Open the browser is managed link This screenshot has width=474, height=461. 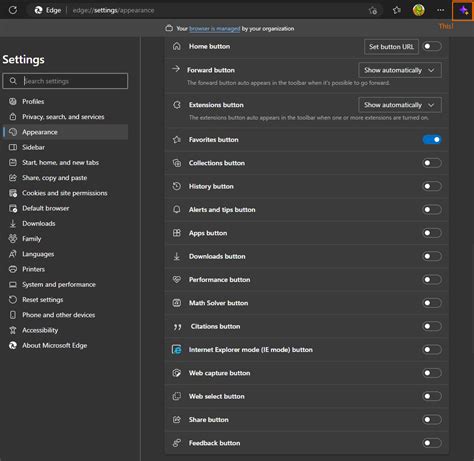point(215,29)
